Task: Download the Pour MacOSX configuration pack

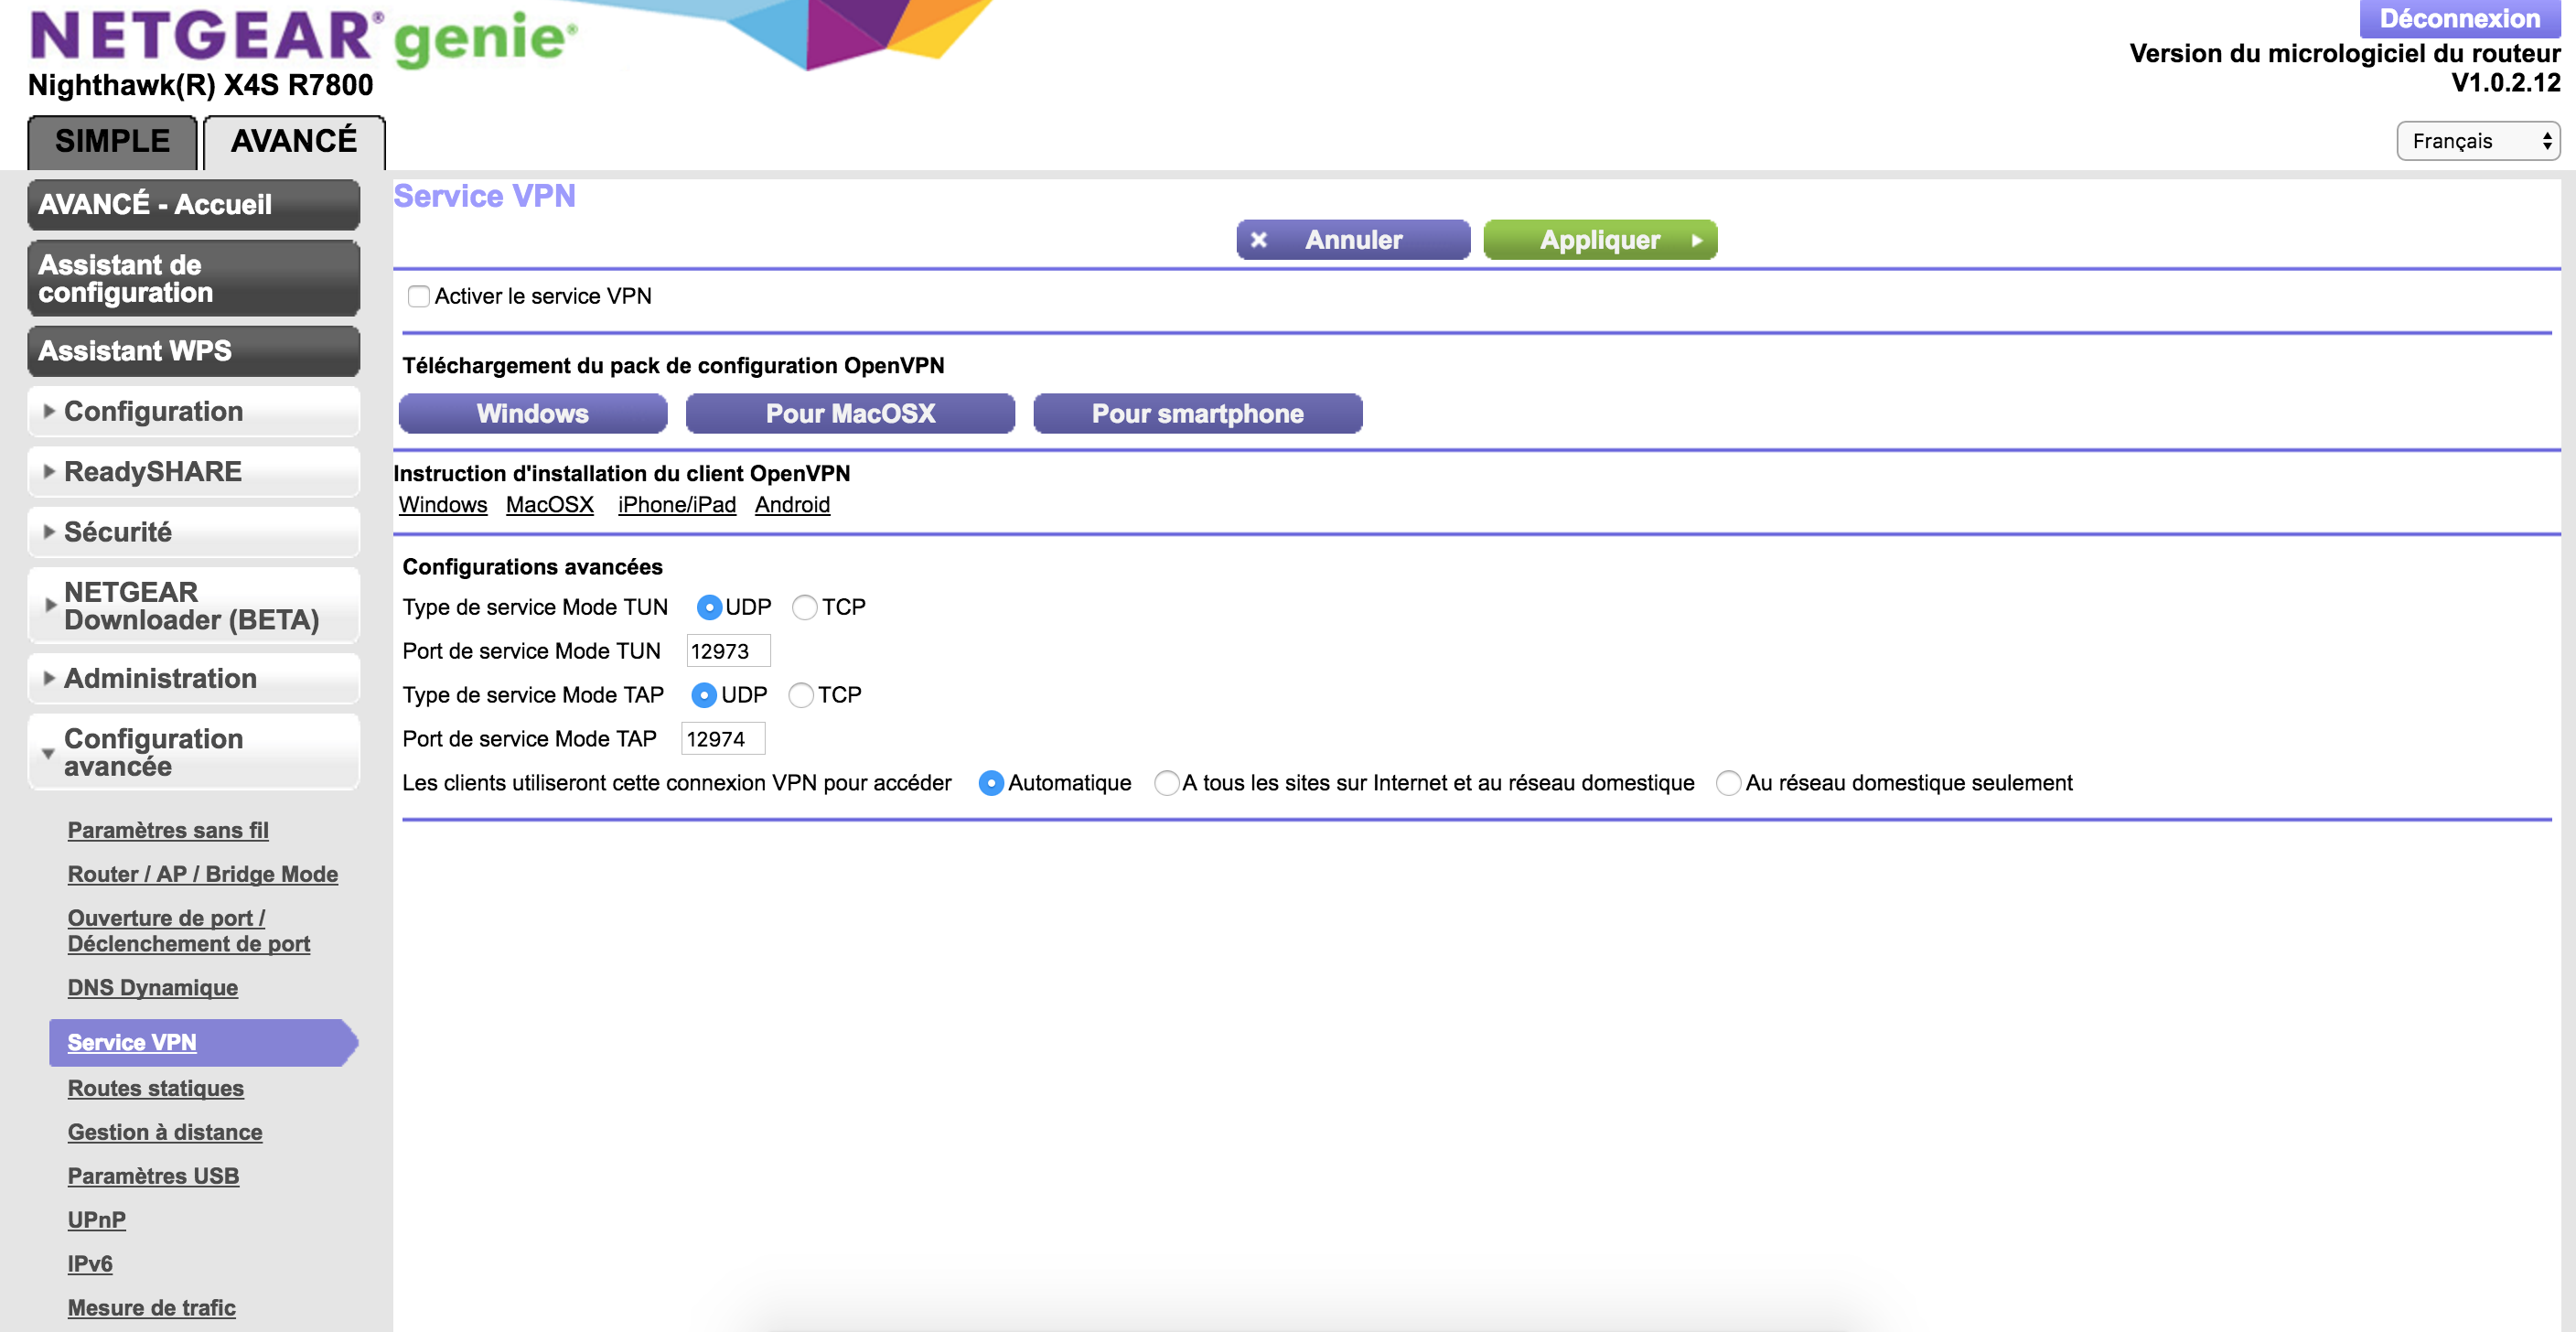Action: pos(850,413)
